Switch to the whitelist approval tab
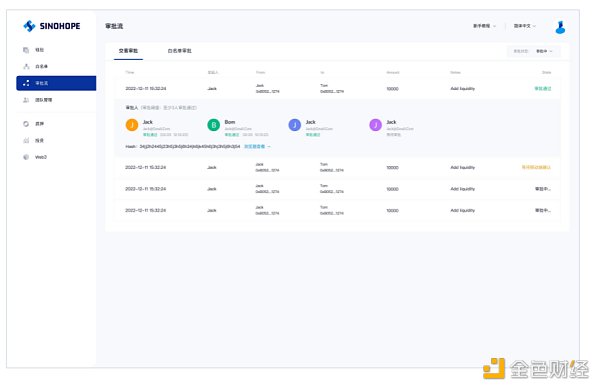This screenshot has width=600, height=390. click(179, 51)
